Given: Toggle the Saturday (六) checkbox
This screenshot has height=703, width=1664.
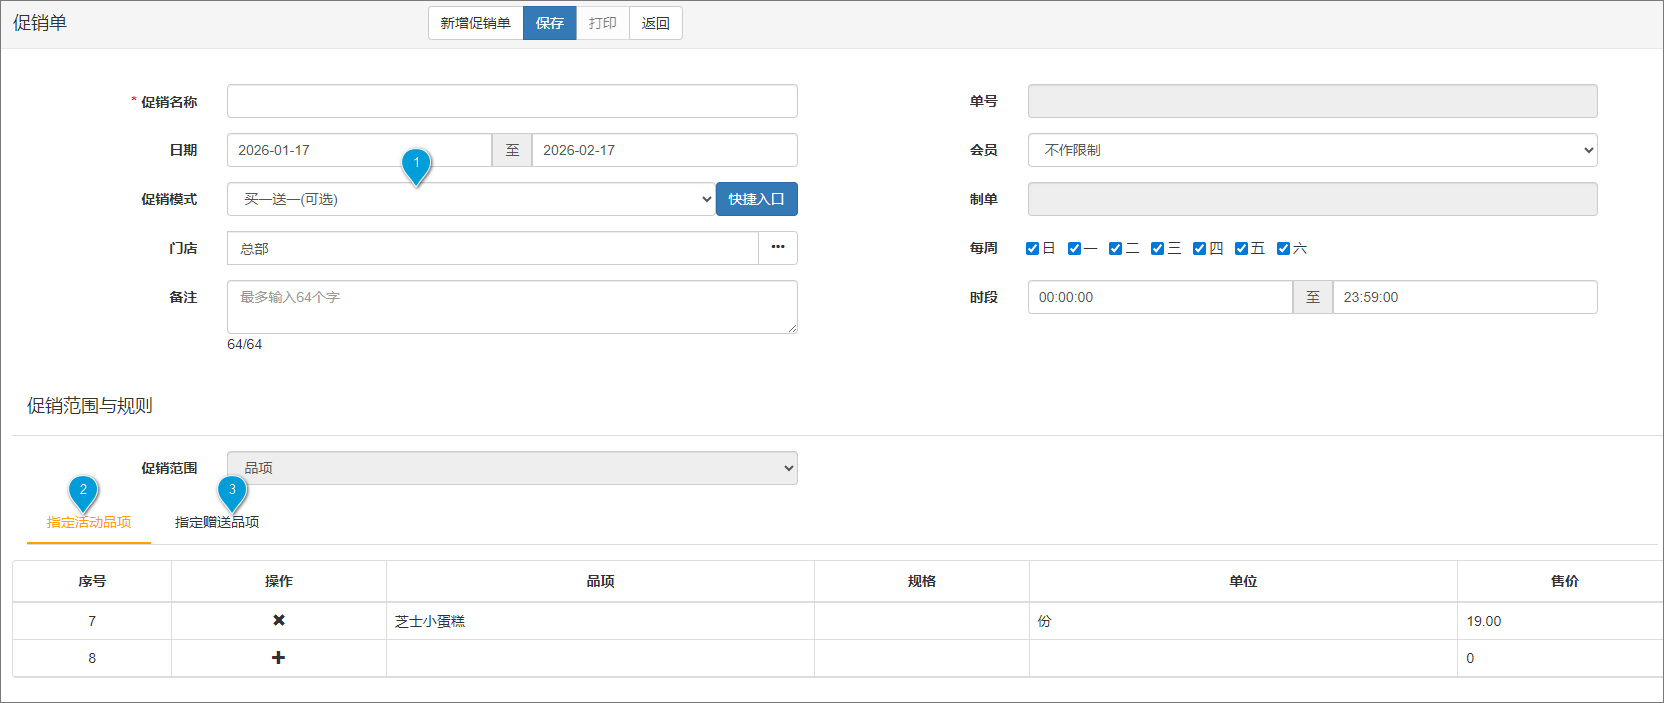Looking at the screenshot, I should coord(1283,249).
